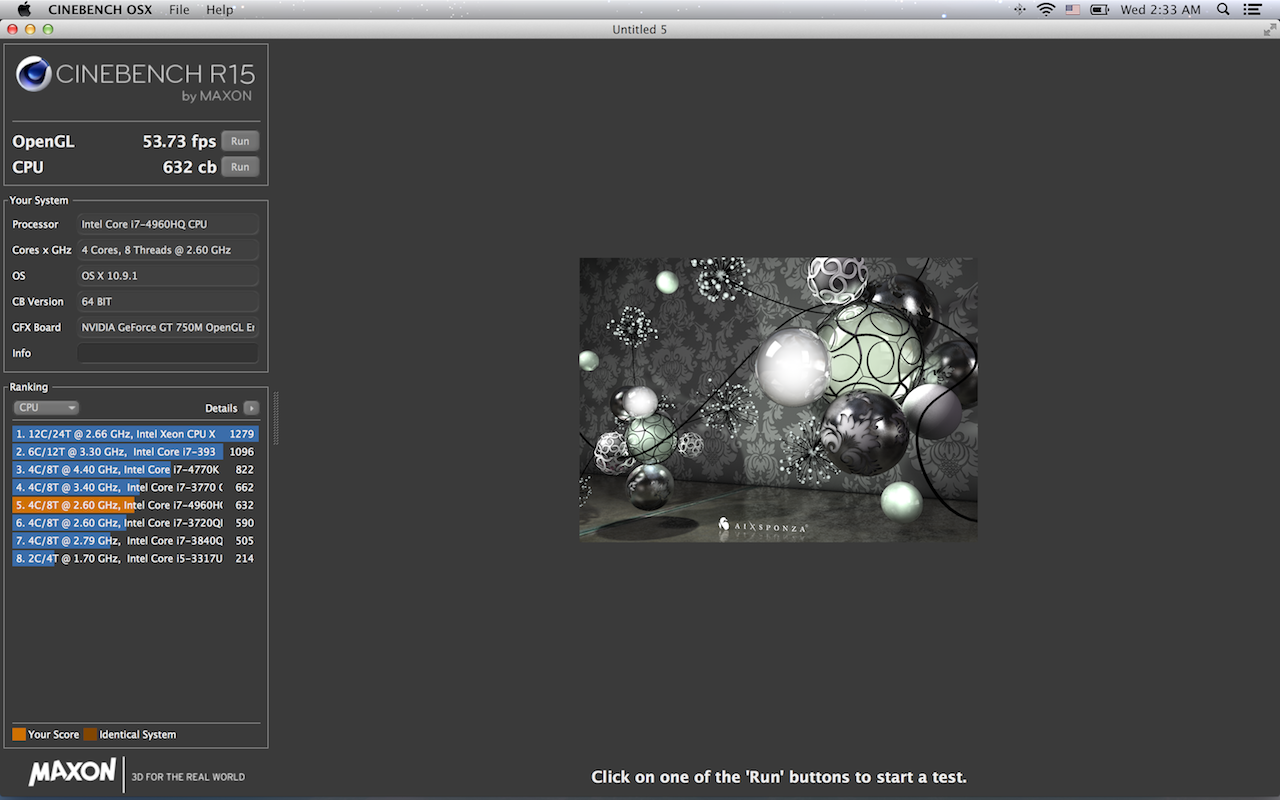
Task: Open the Apple menu
Action: click(x=23, y=9)
